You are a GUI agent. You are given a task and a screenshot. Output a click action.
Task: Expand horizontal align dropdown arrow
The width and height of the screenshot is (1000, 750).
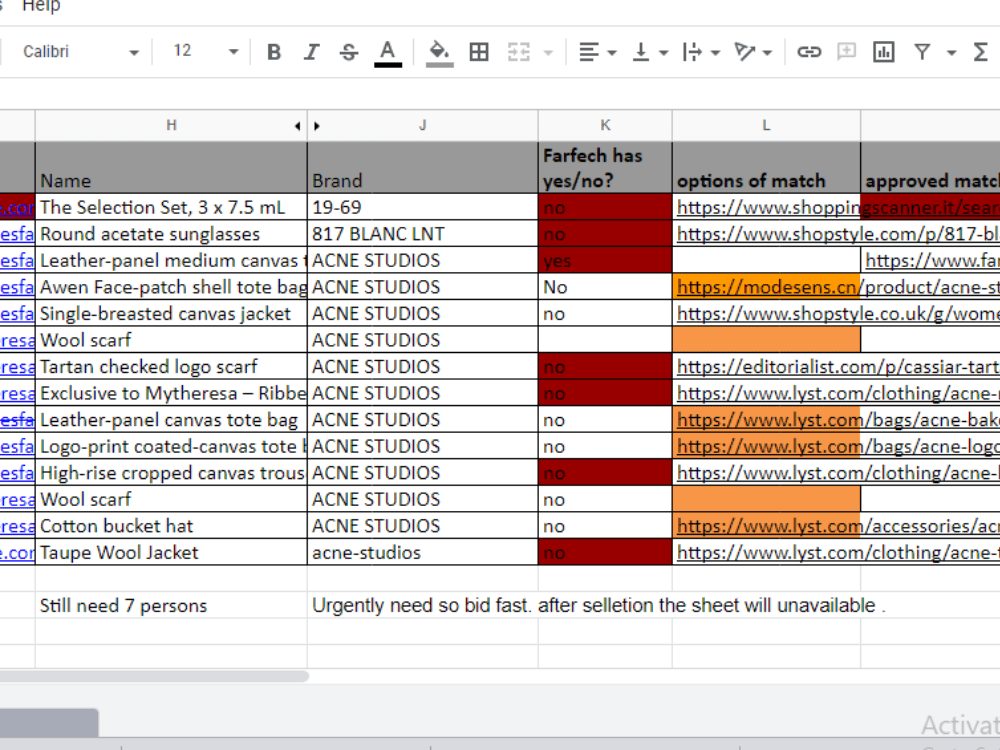click(612, 52)
